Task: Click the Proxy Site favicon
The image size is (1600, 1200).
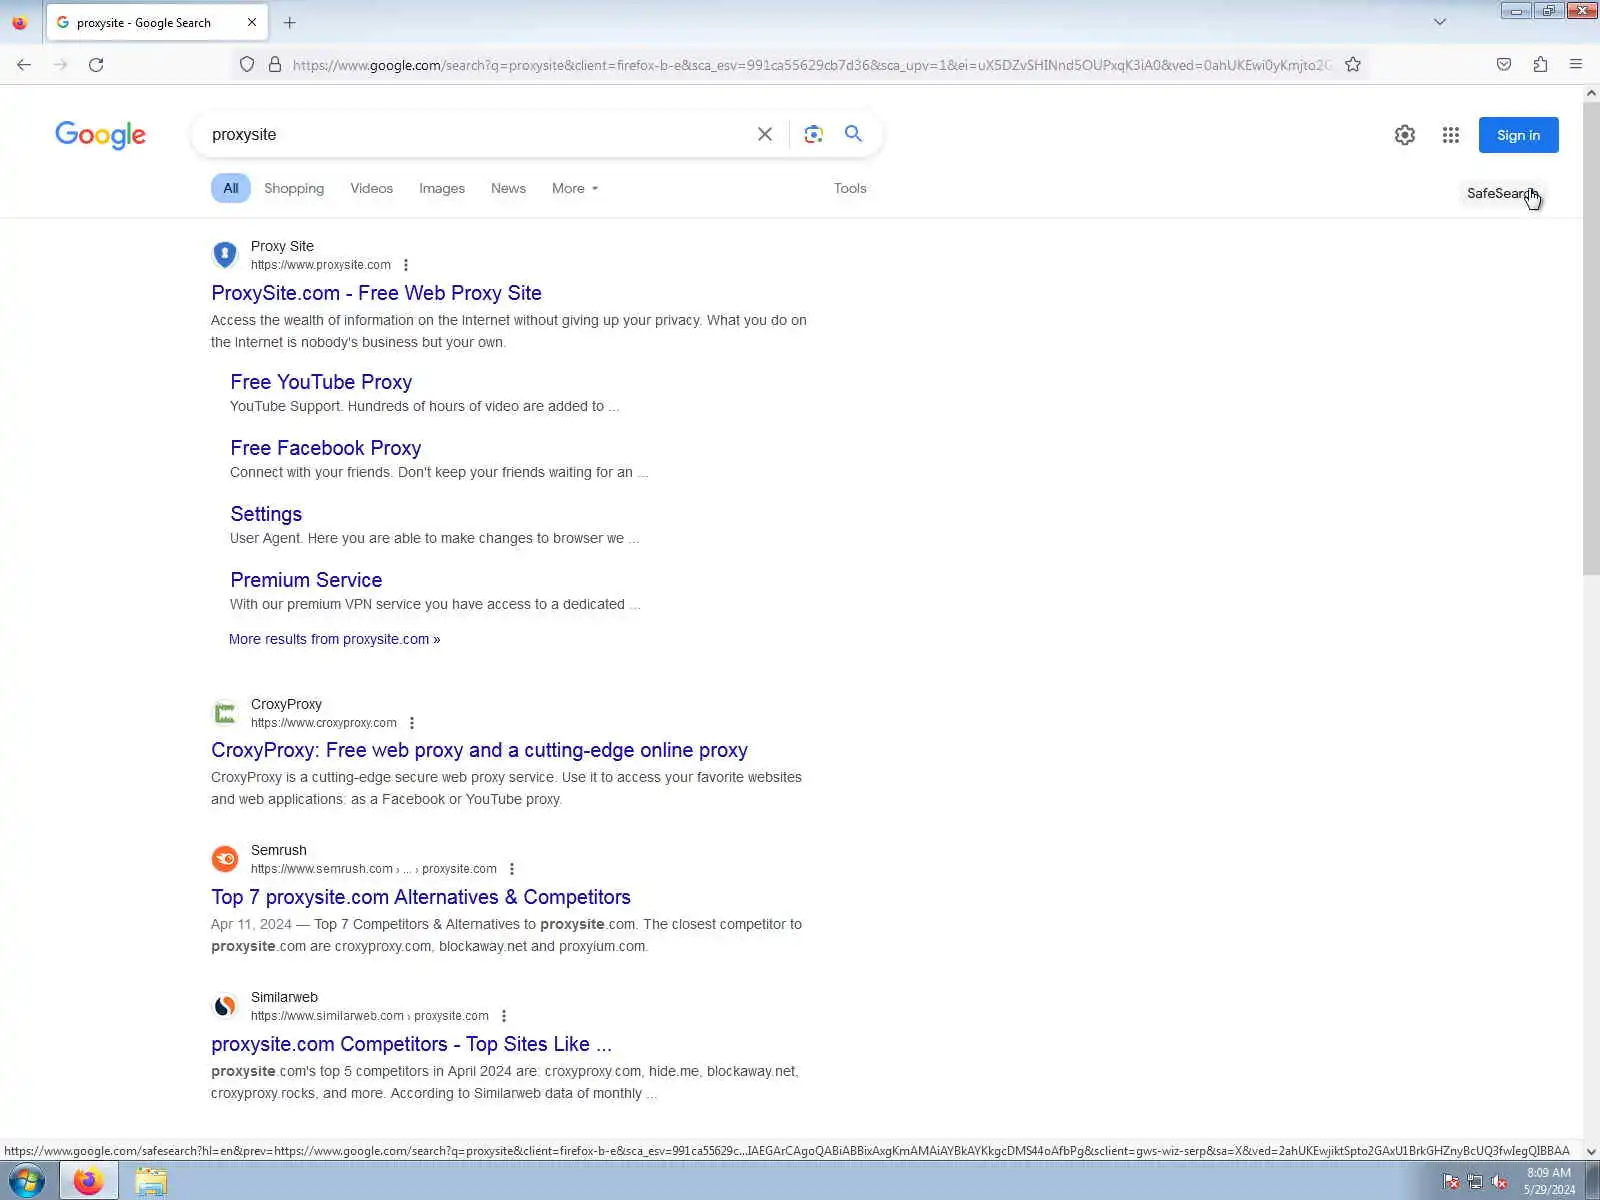Action: 225,254
